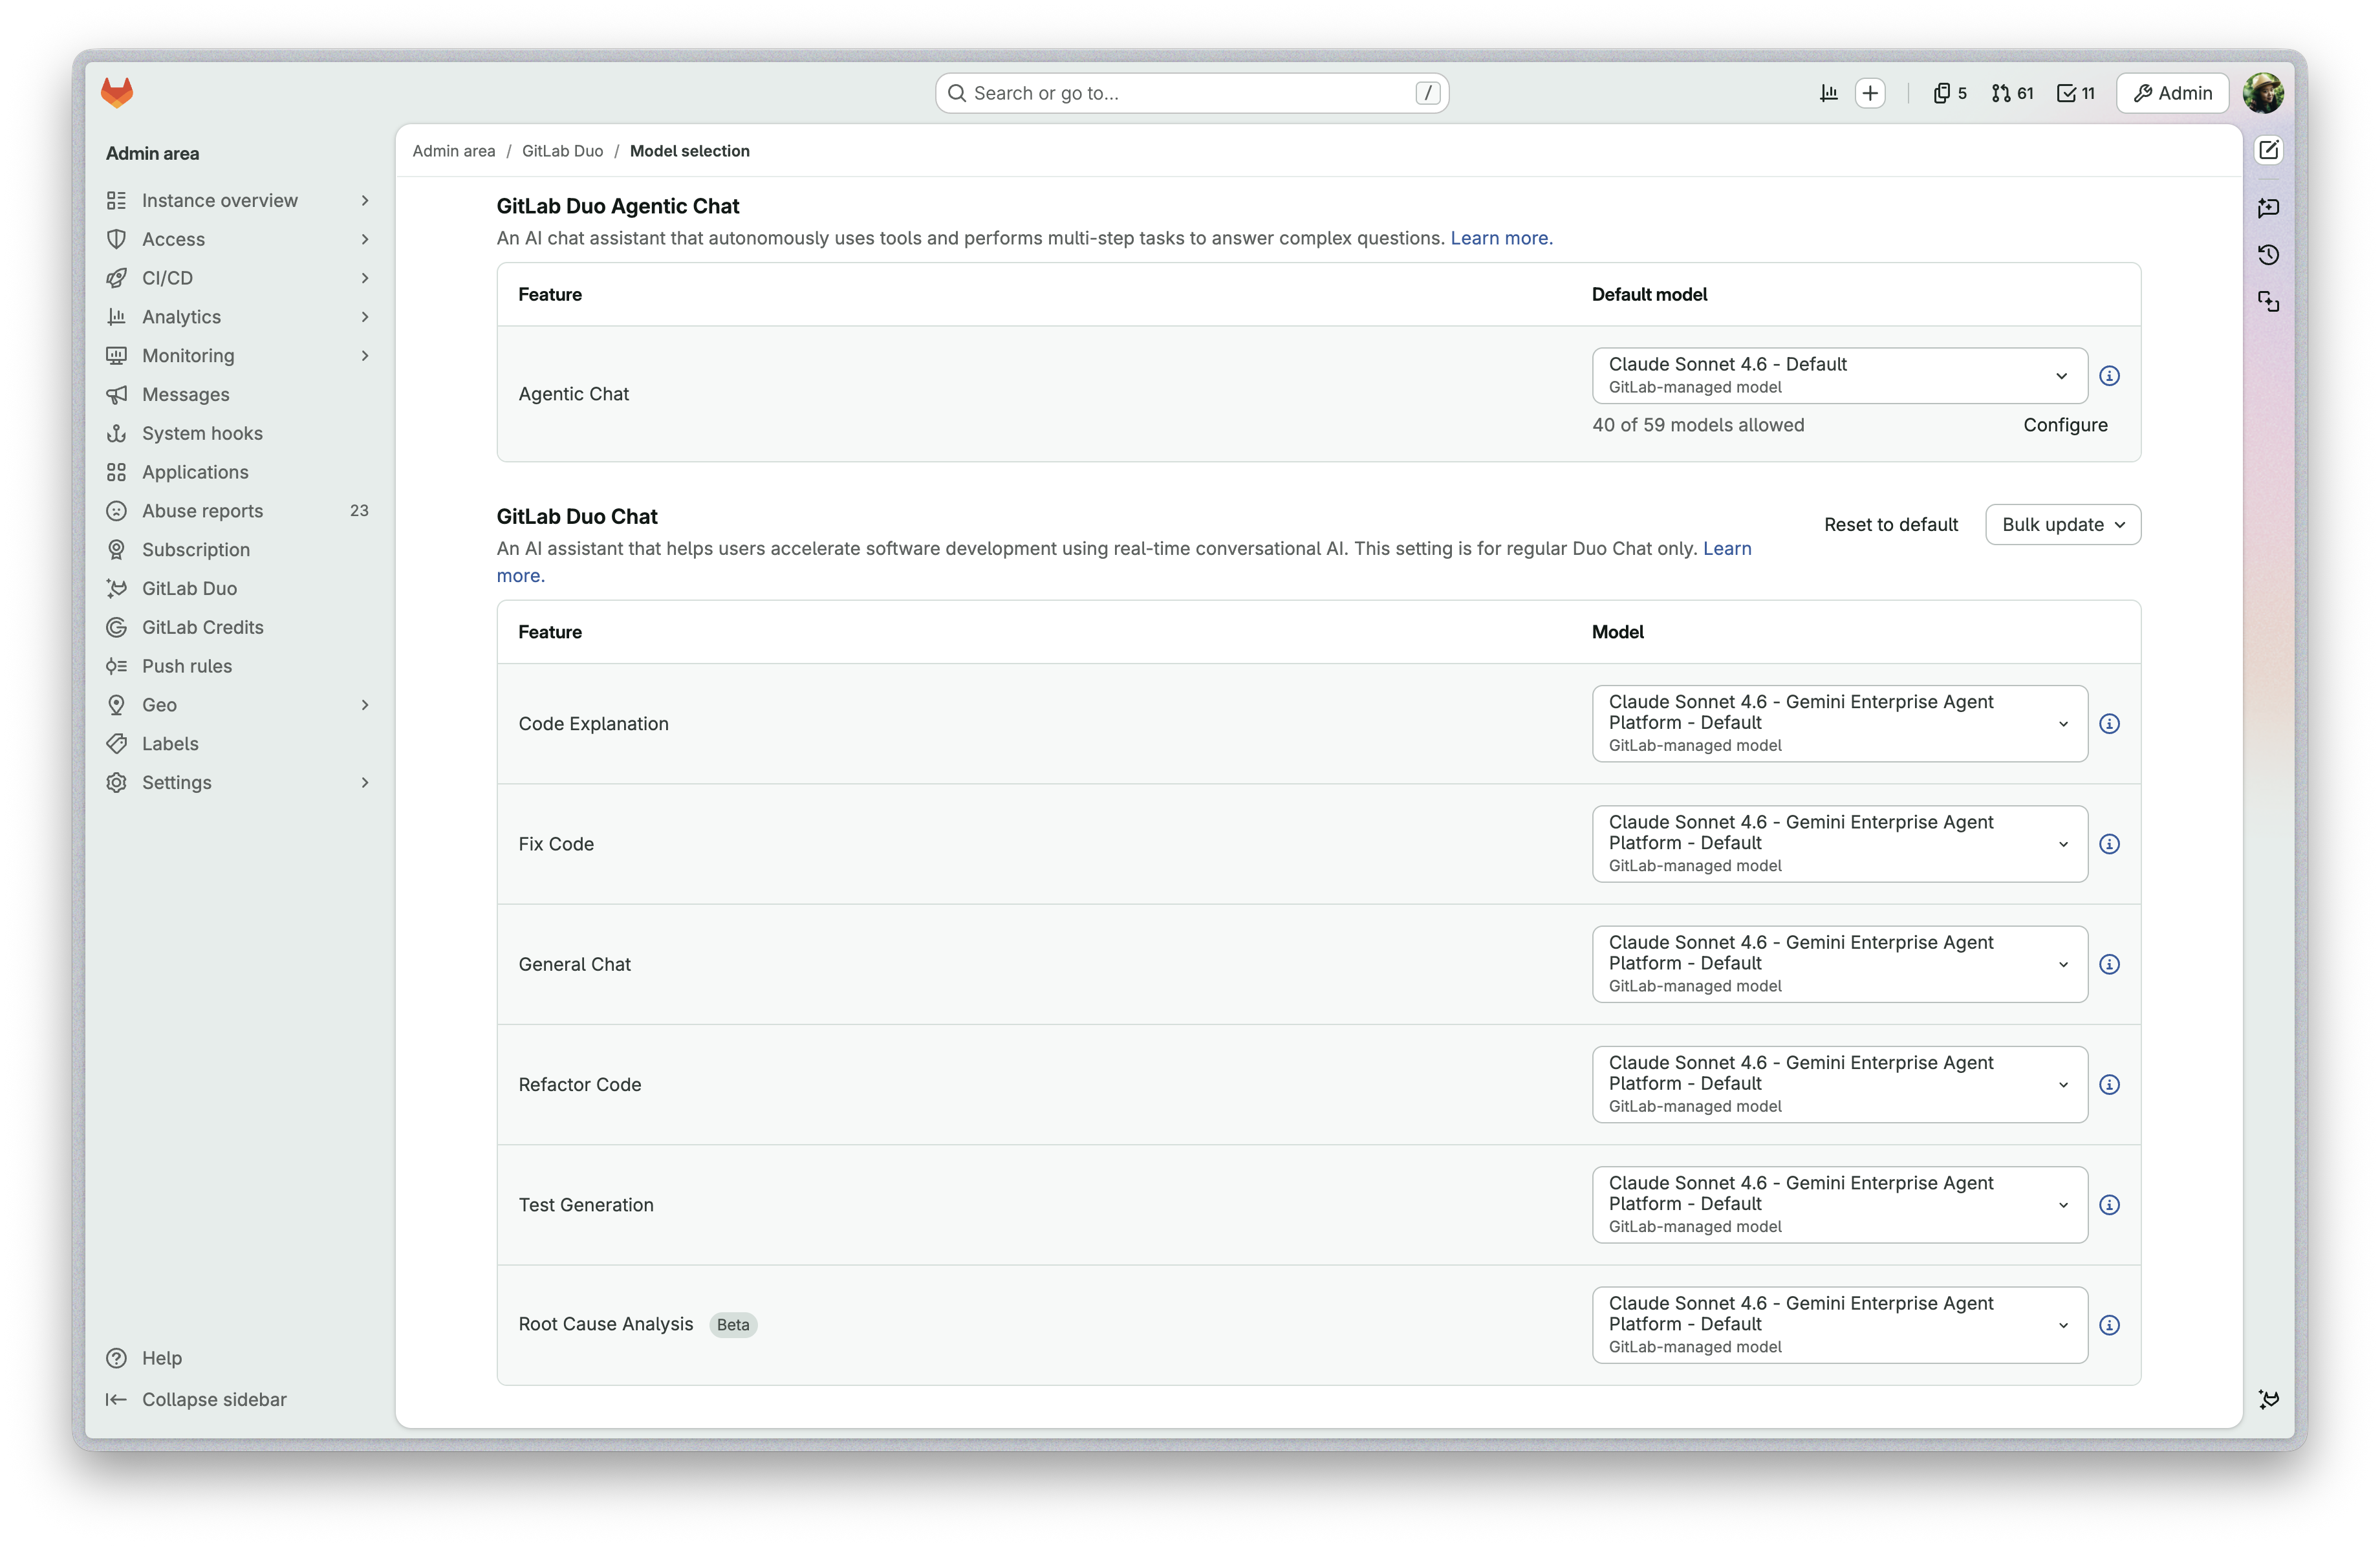Expand the Analytics sidebar section

point(239,317)
